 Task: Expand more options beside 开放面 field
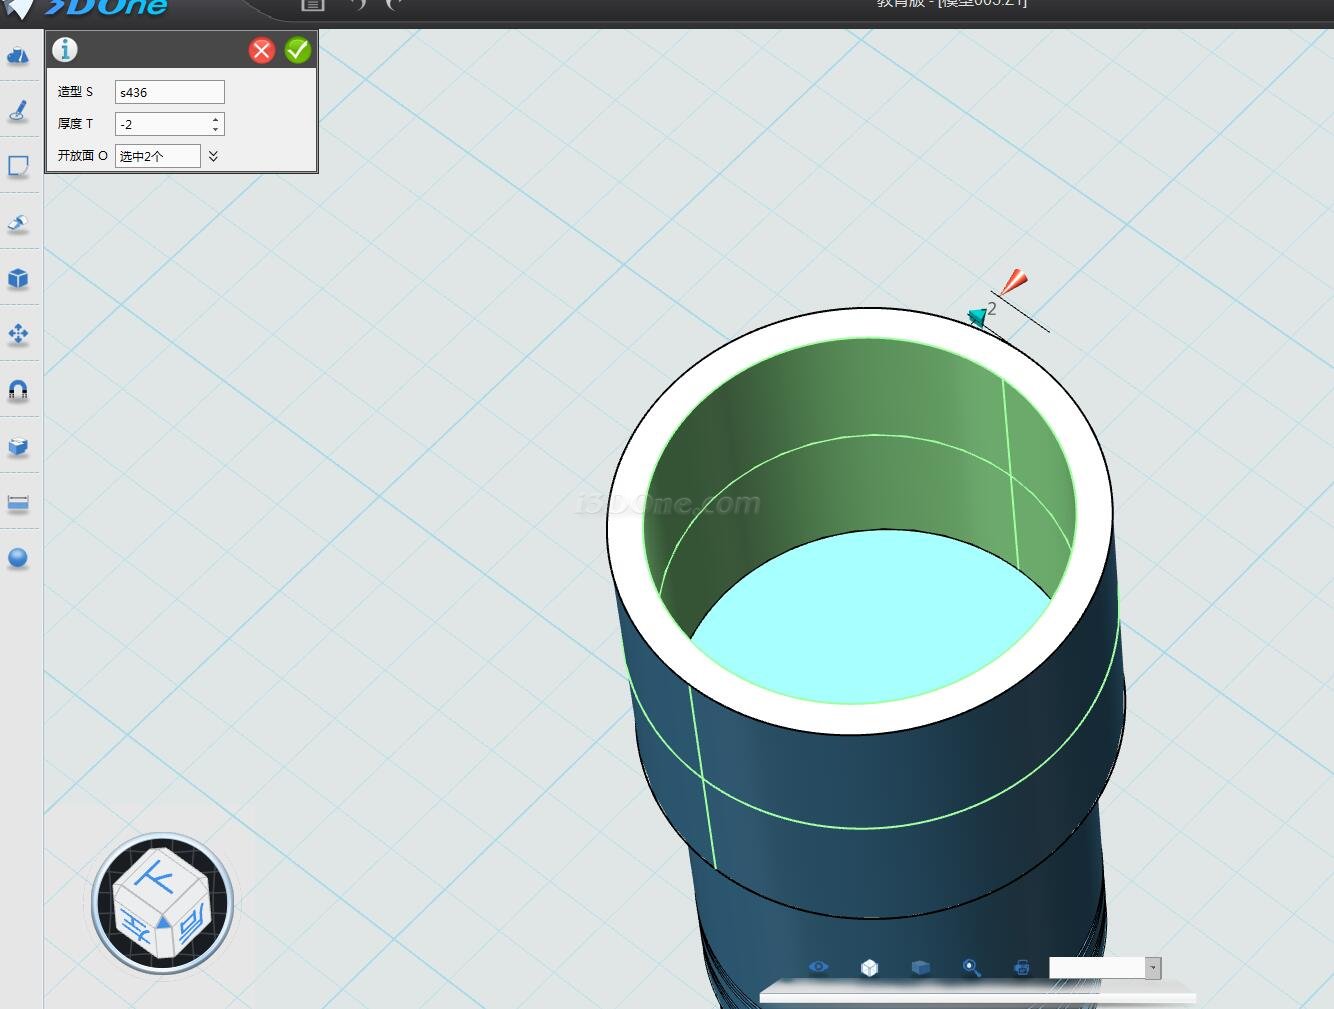click(213, 156)
